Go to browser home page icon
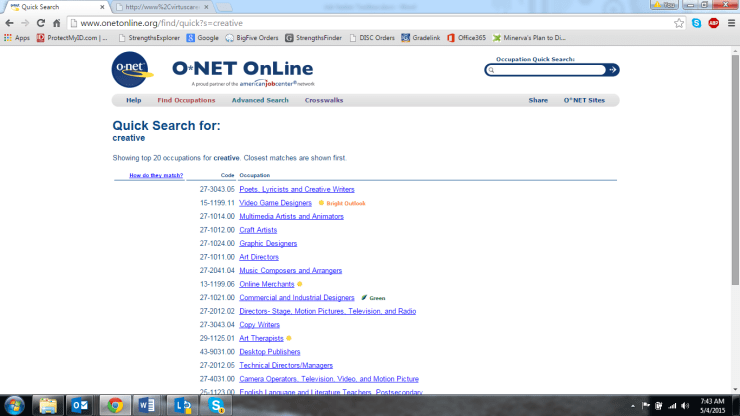The image size is (740, 416). click(57, 23)
